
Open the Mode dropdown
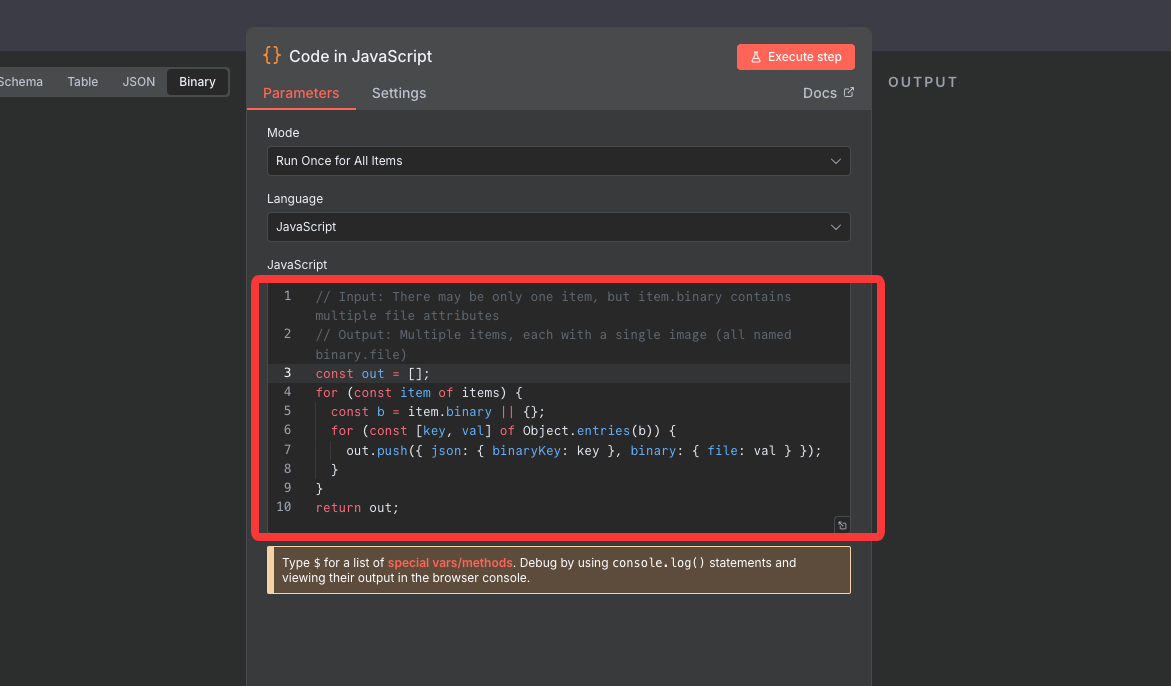point(558,161)
